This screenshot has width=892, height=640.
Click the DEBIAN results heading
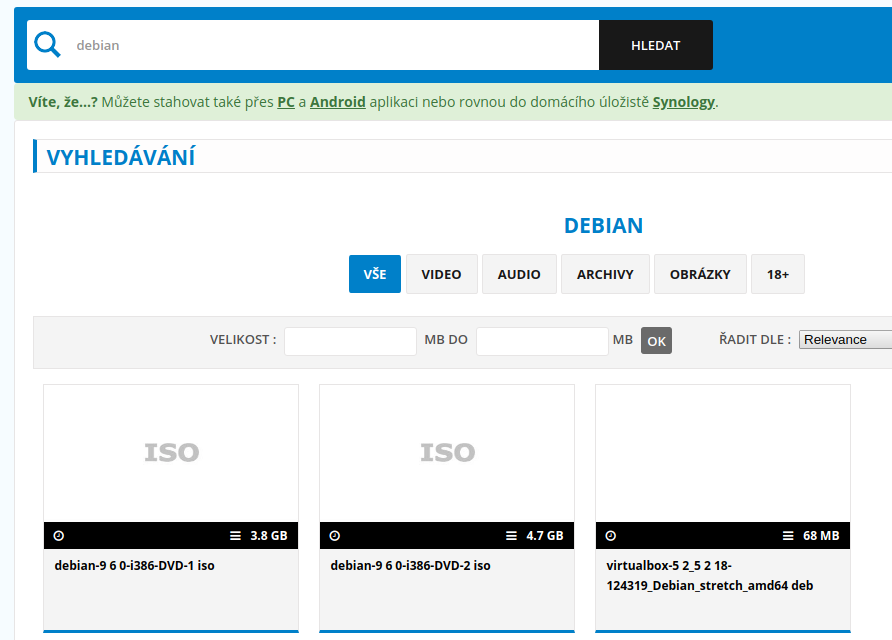603,226
